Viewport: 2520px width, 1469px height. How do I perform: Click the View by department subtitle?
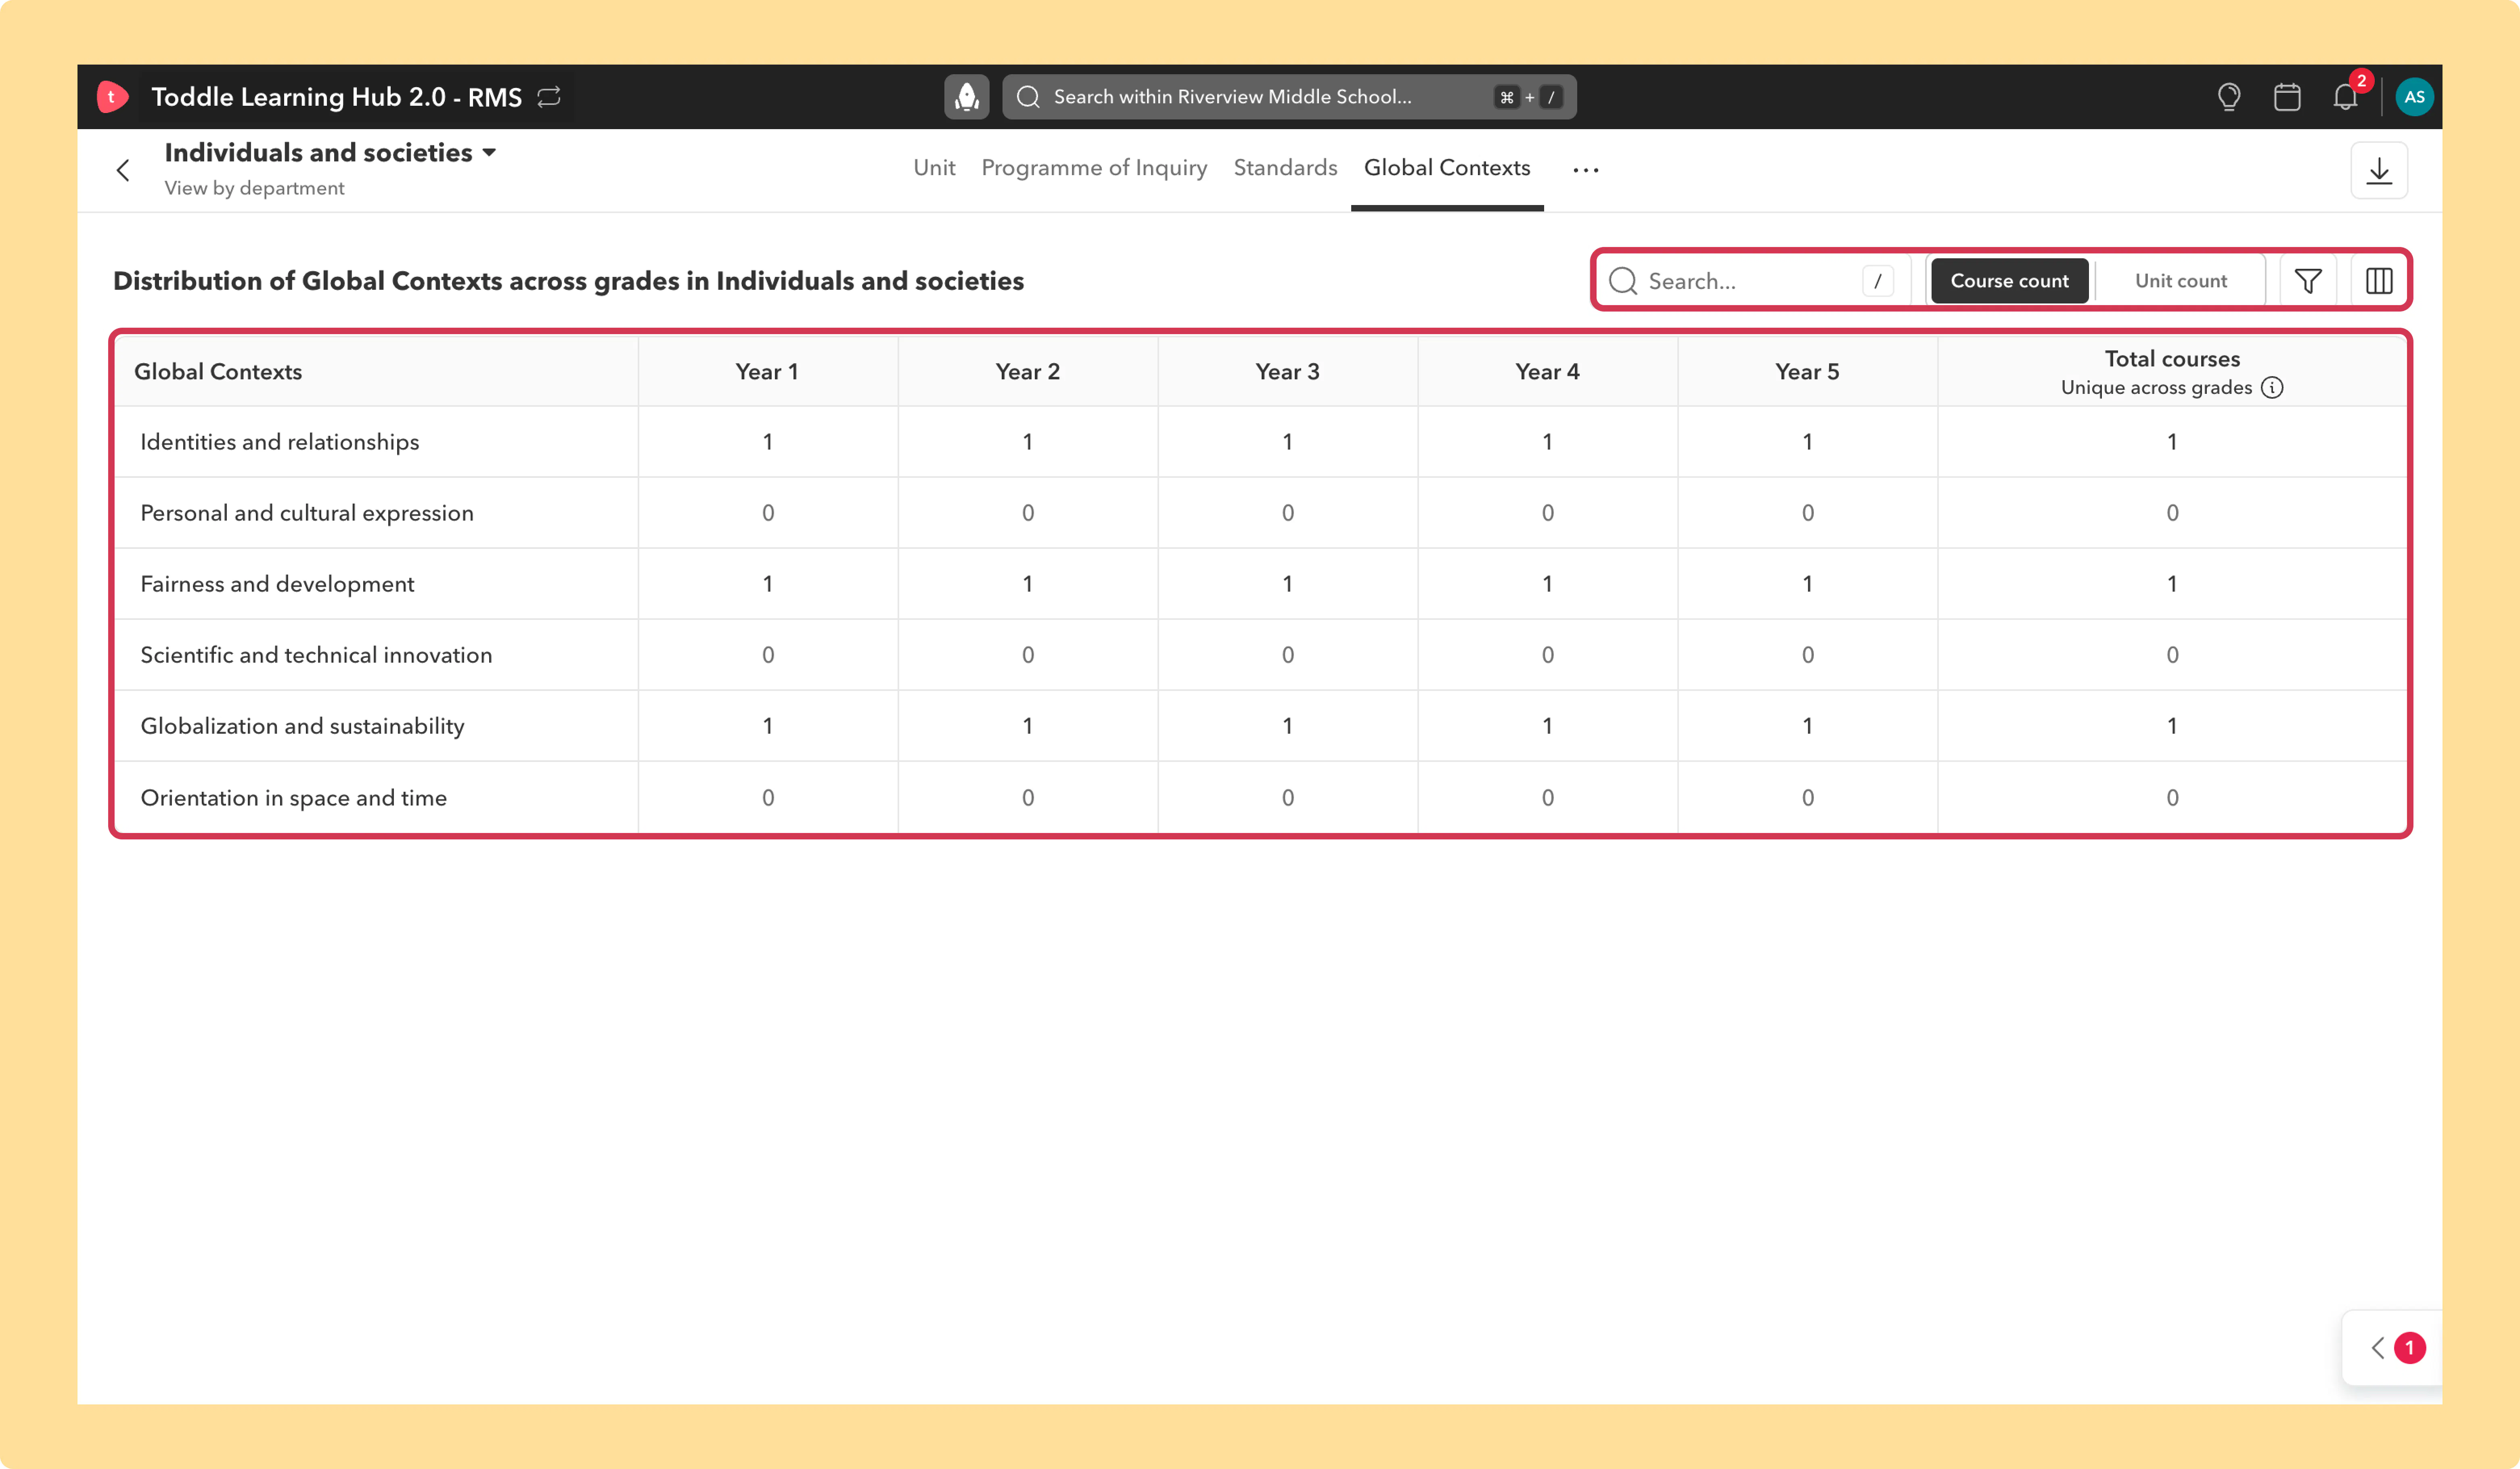click(254, 188)
